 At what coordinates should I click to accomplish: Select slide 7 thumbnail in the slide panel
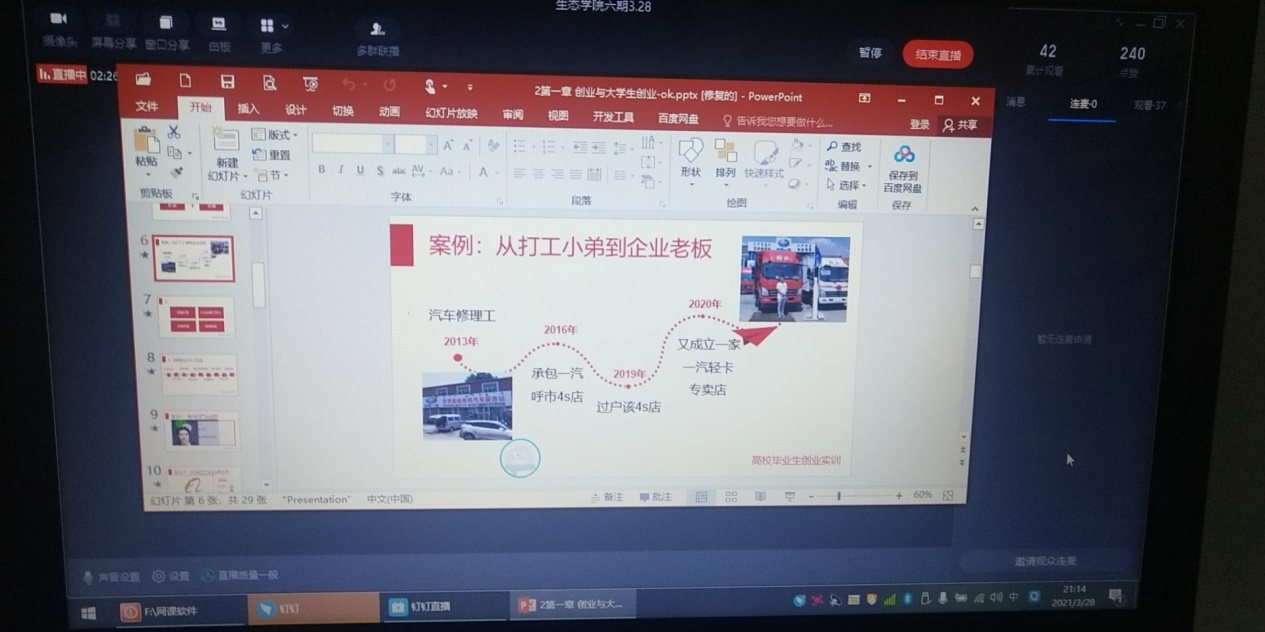pyautogui.click(x=196, y=316)
